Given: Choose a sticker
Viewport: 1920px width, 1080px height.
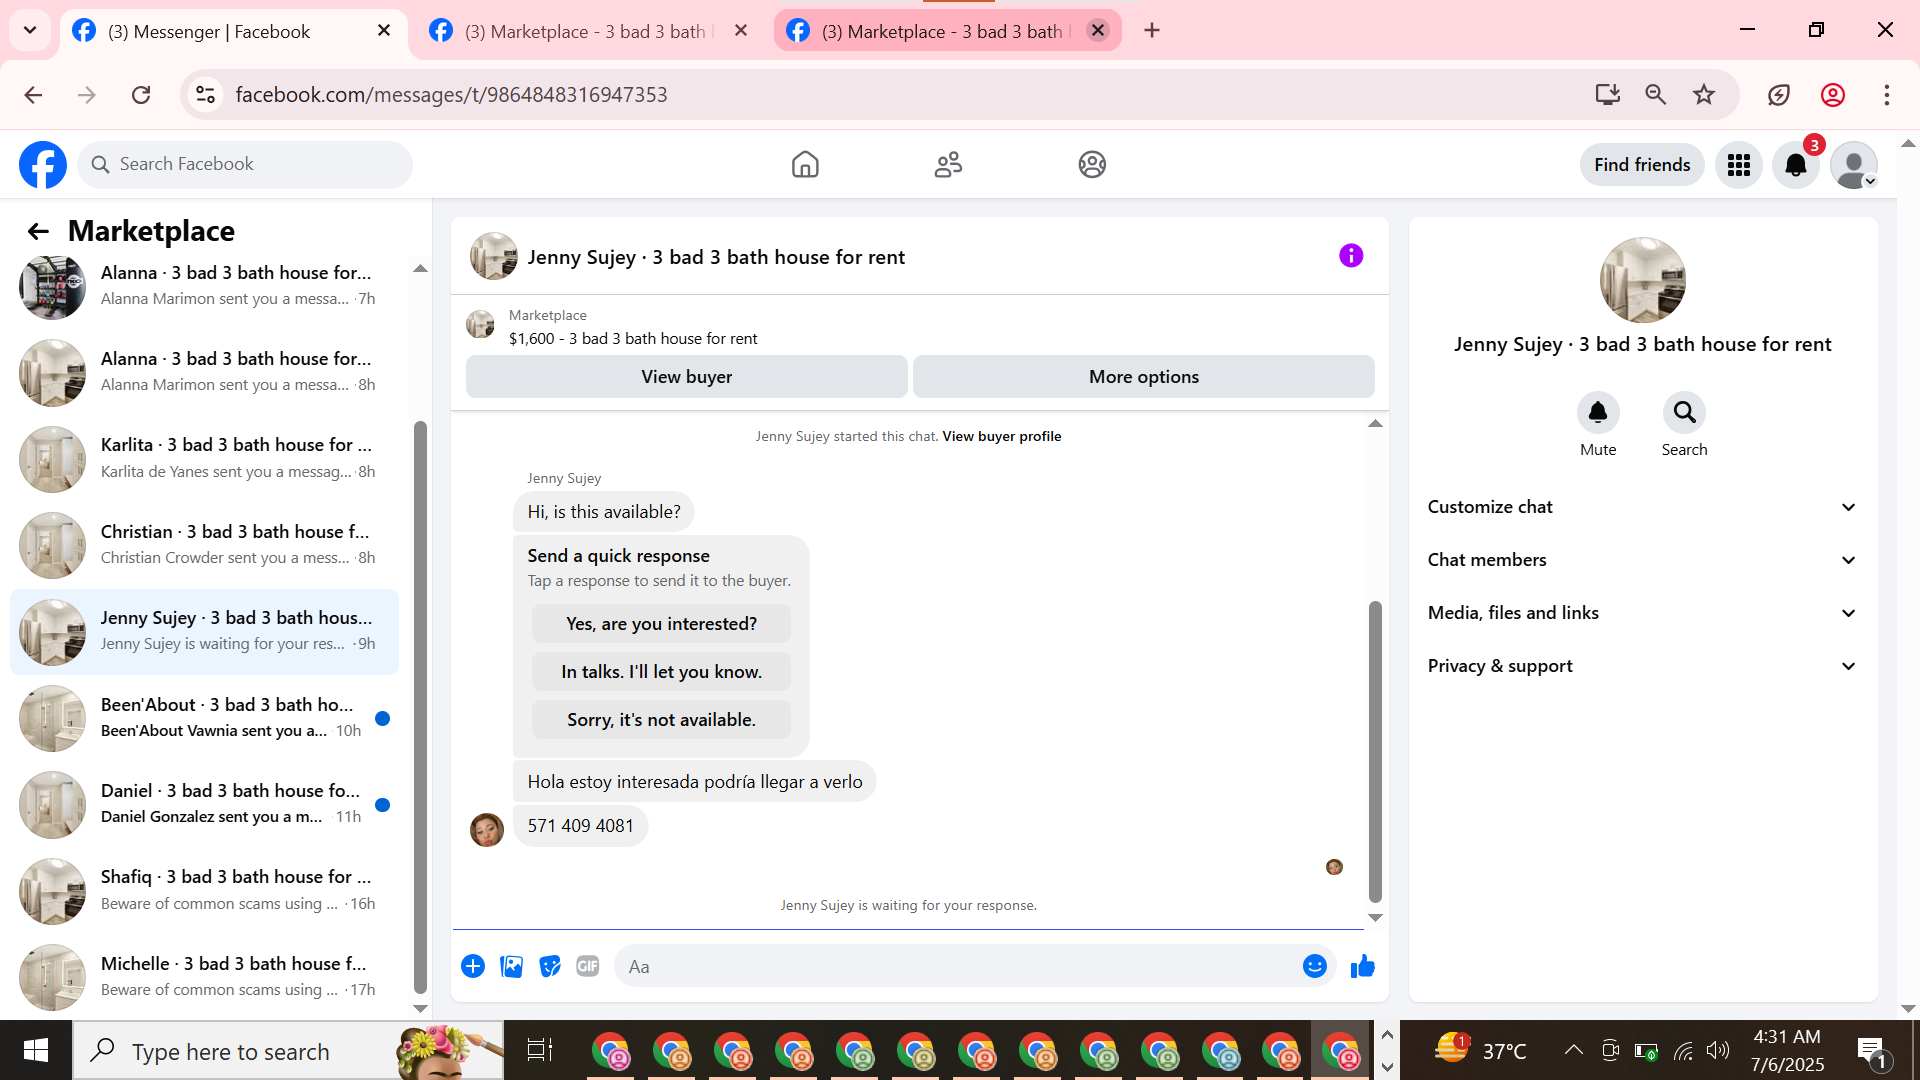Looking at the screenshot, I should click(x=550, y=966).
